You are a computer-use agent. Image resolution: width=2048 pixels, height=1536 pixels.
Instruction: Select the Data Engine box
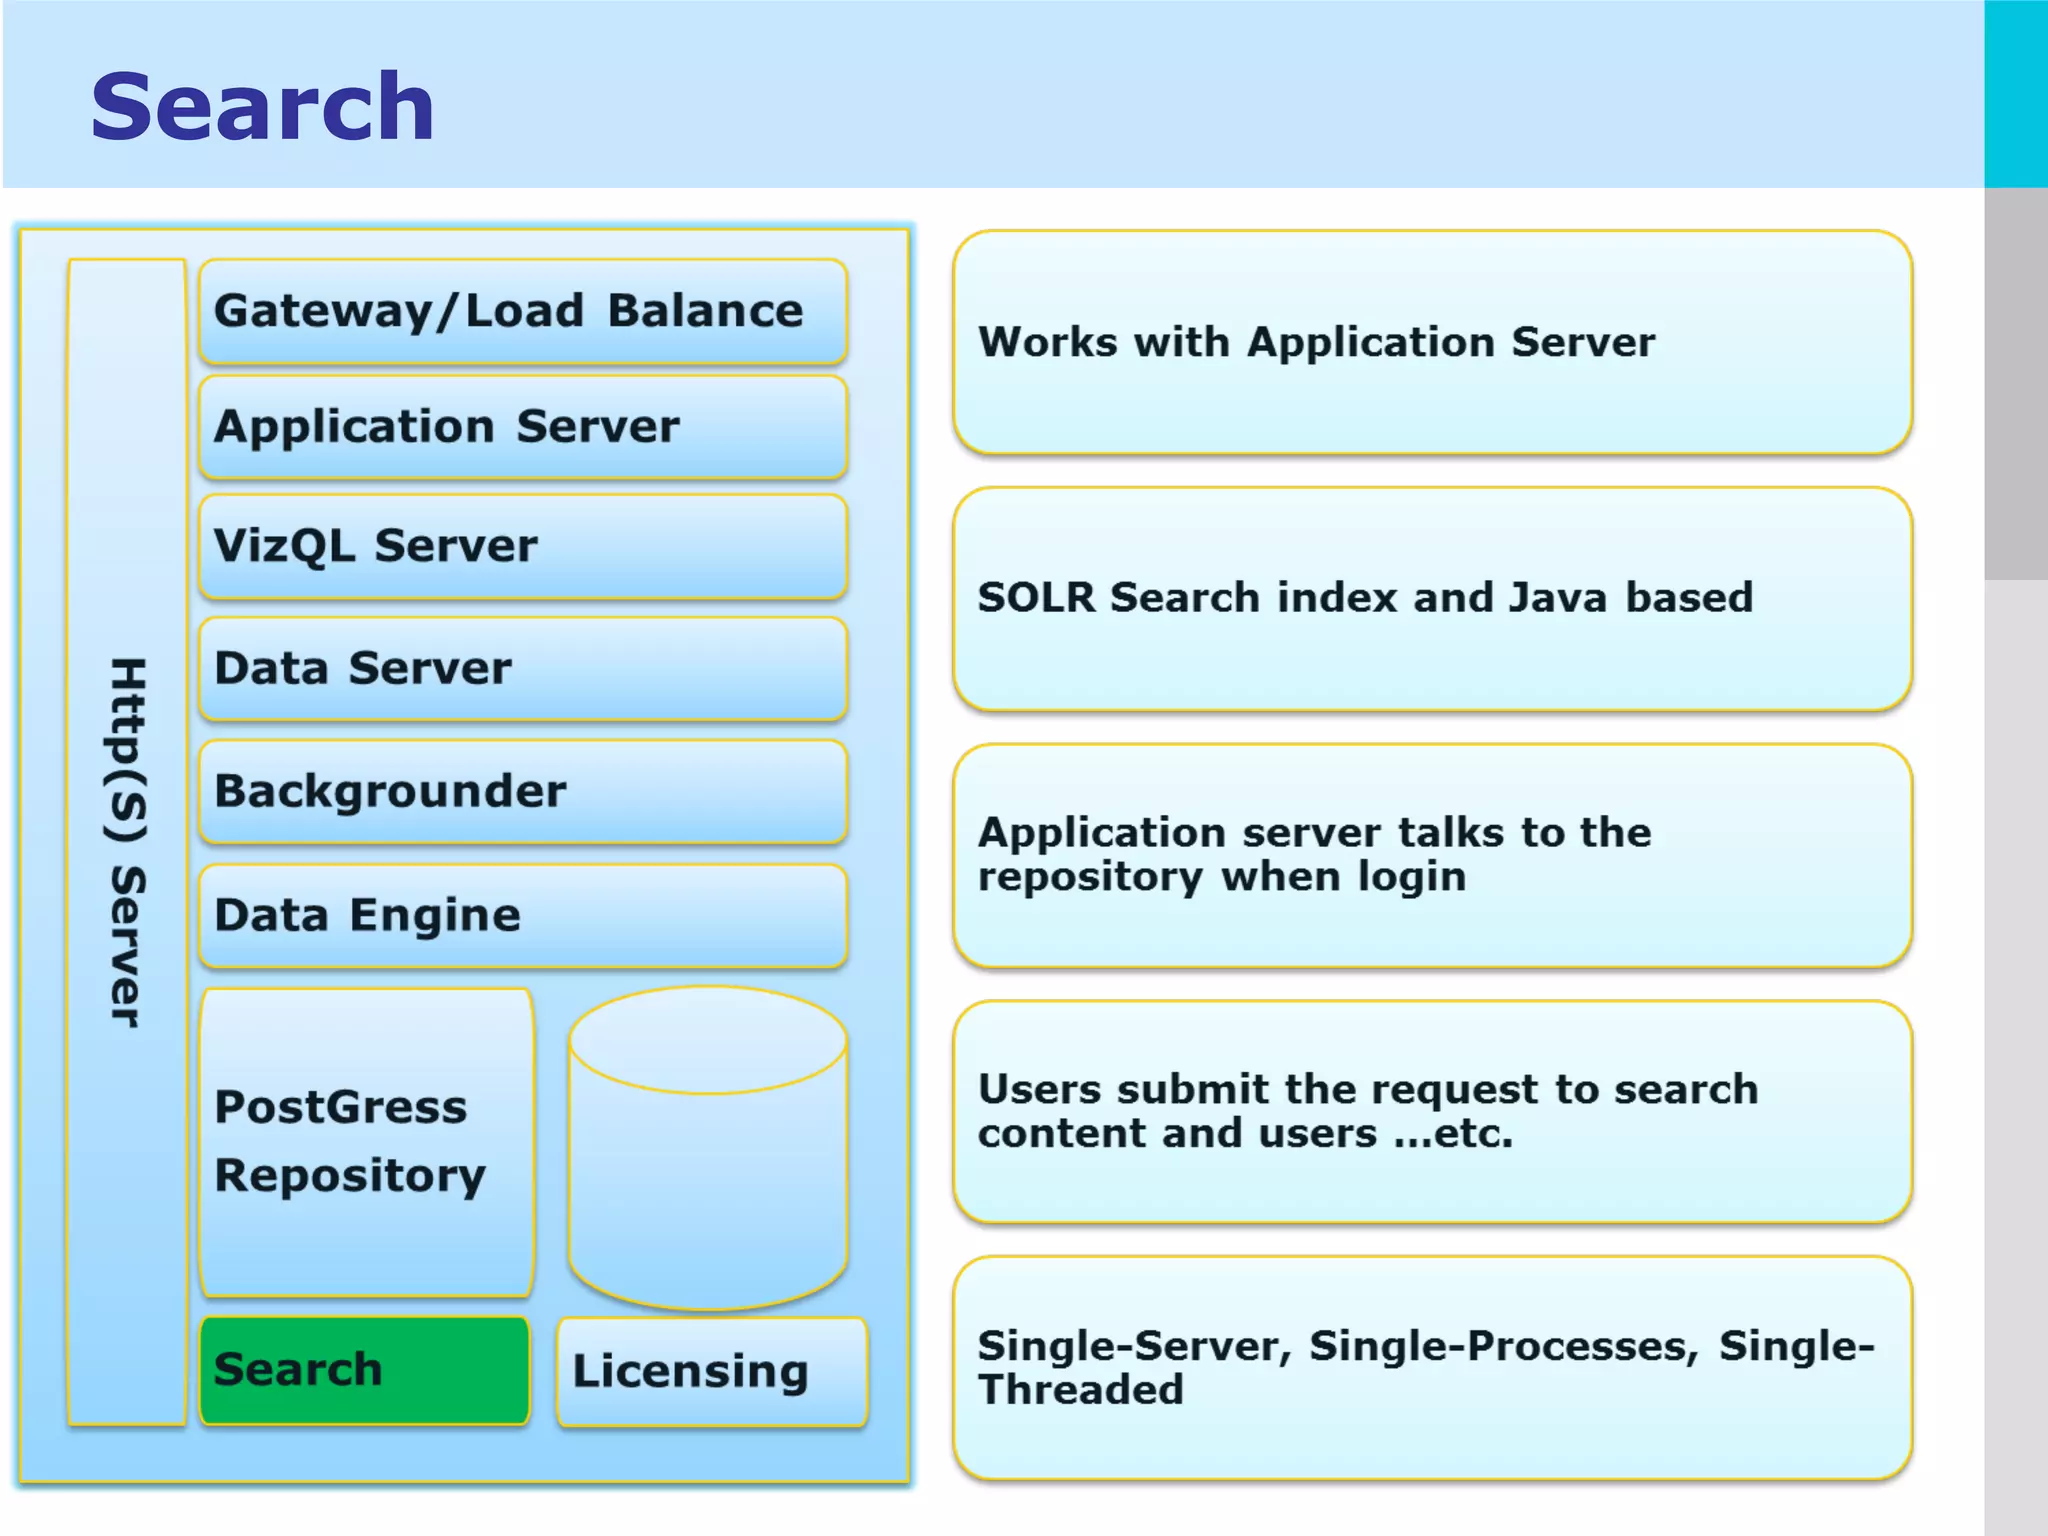click(523, 915)
